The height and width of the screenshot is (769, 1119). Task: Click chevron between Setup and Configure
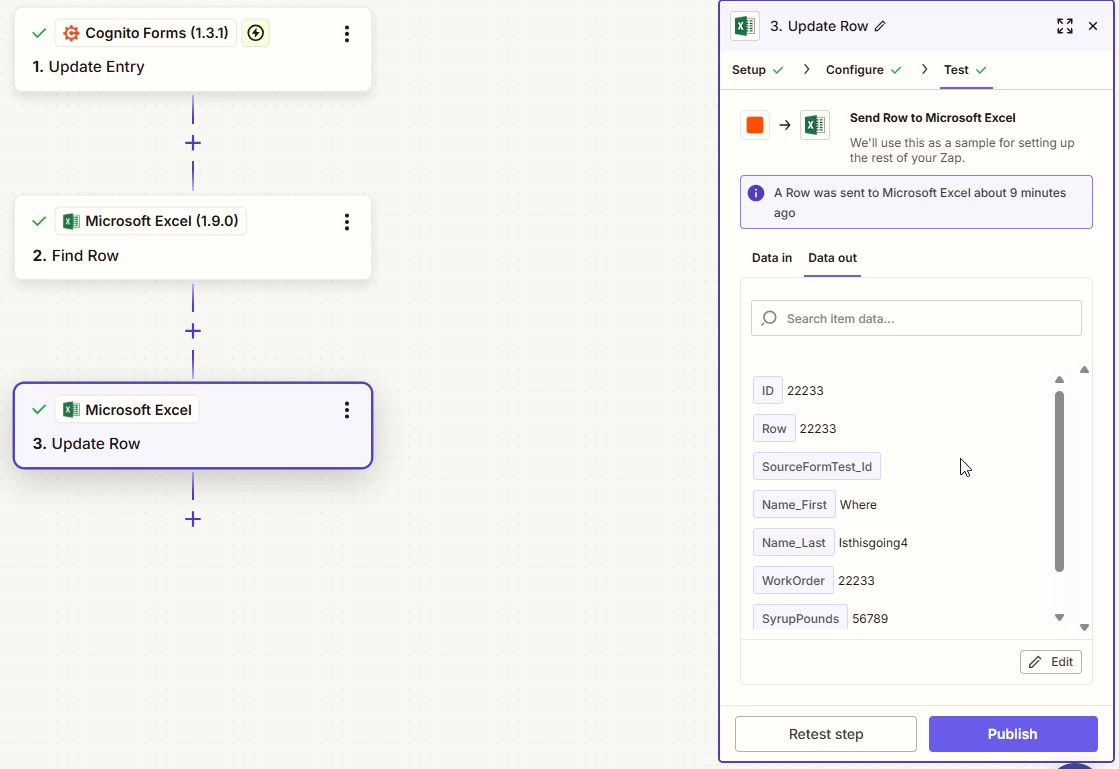coord(806,69)
